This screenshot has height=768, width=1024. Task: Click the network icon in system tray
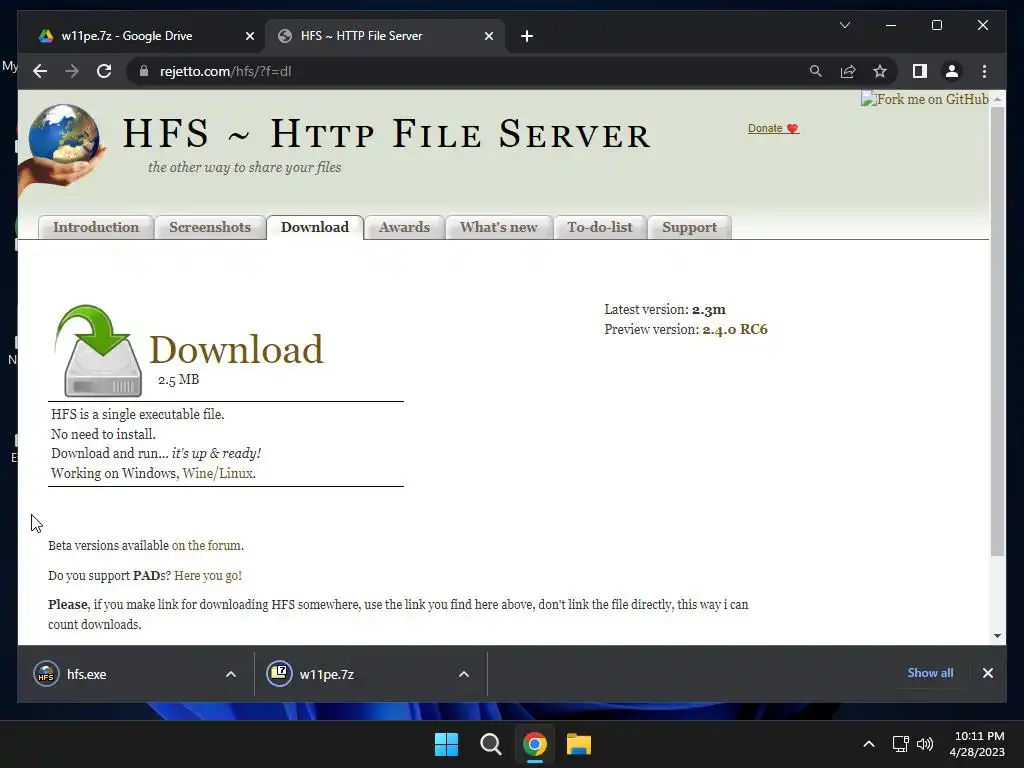(x=901, y=744)
